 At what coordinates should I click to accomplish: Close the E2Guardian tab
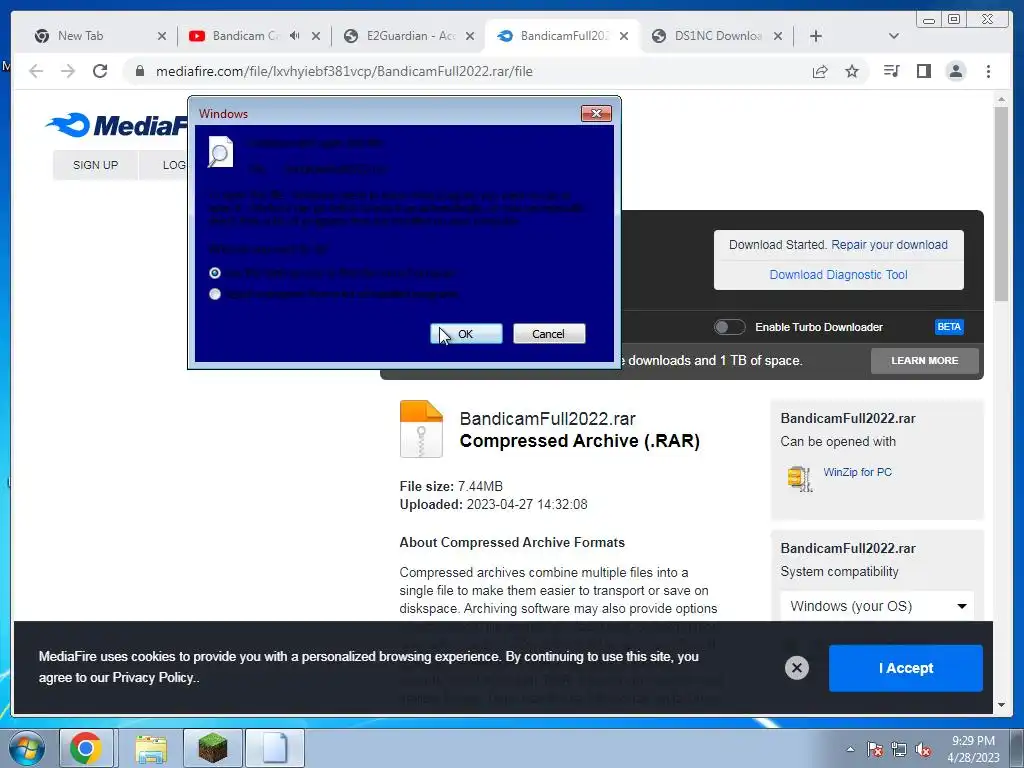tap(470, 36)
